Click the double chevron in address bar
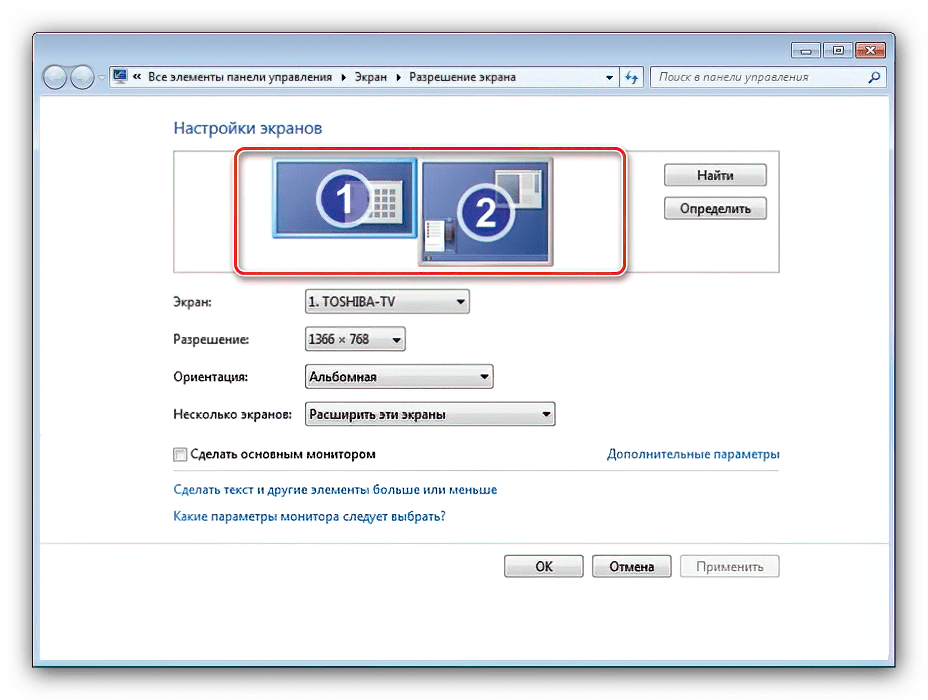928x700 pixels. (137, 77)
